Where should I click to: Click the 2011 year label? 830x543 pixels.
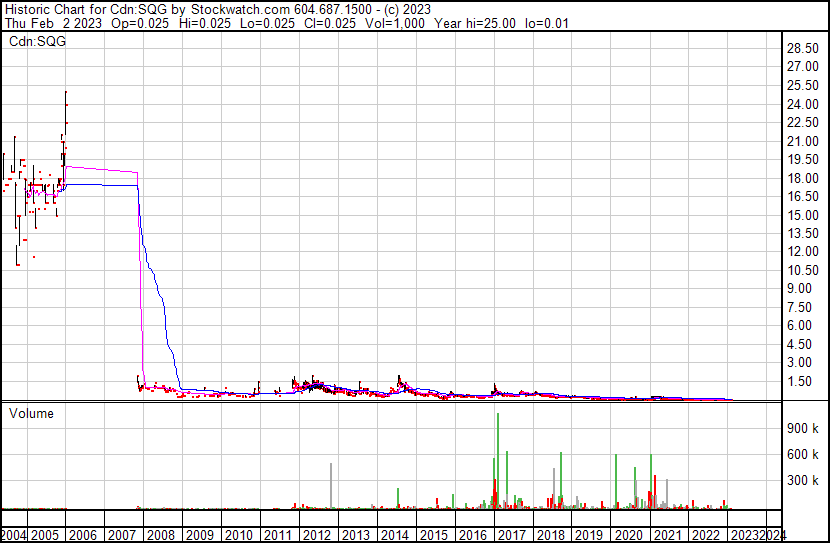[278, 535]
